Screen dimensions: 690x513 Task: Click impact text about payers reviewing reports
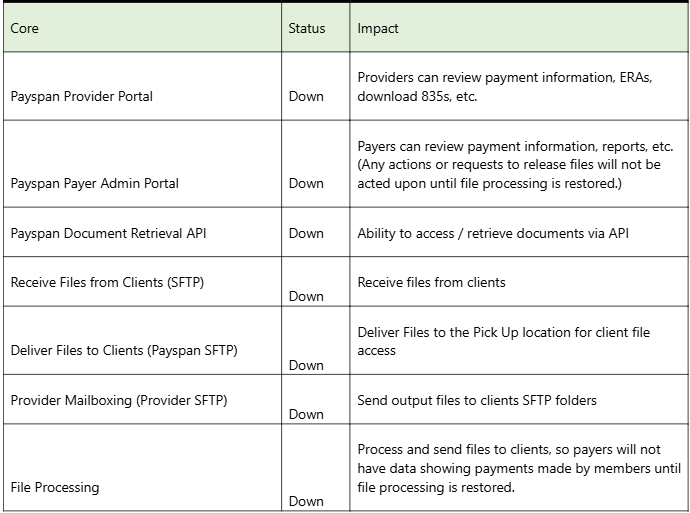pos(515,165)
